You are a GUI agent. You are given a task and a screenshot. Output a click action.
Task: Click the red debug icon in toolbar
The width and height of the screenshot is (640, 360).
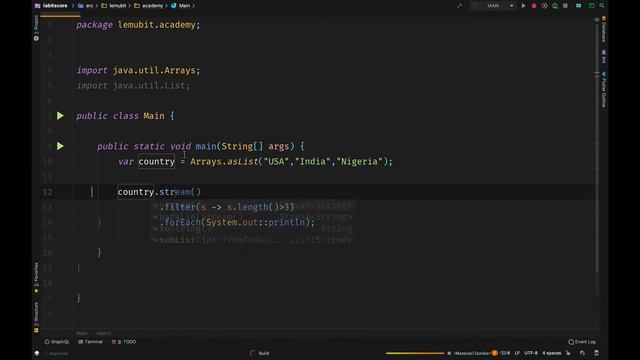click(534, 6)
